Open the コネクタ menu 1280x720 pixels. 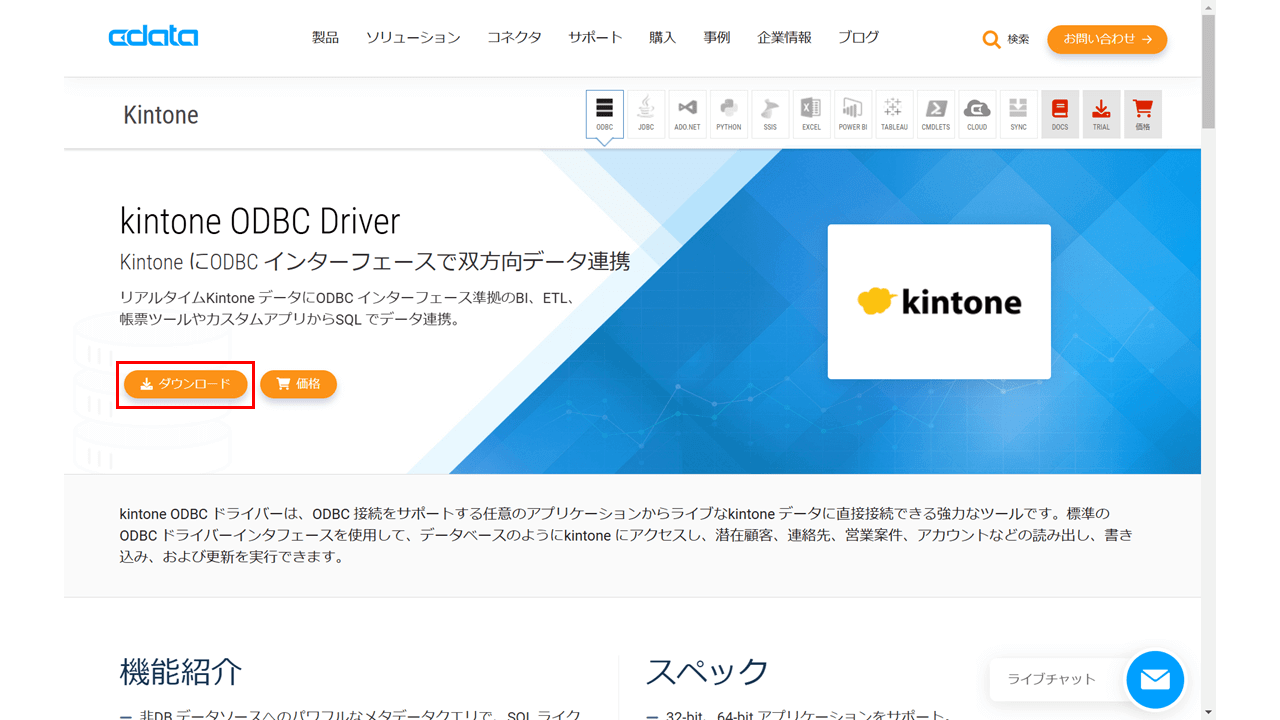click(x=514, y=37)
